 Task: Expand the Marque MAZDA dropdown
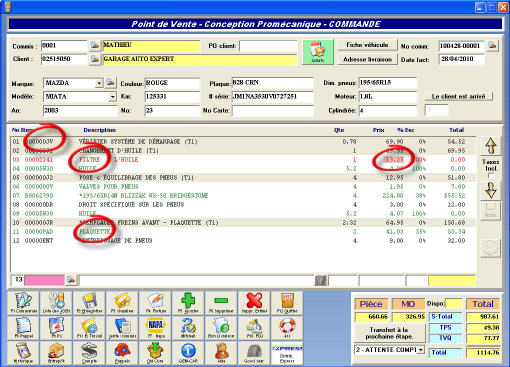click(99, 83)
